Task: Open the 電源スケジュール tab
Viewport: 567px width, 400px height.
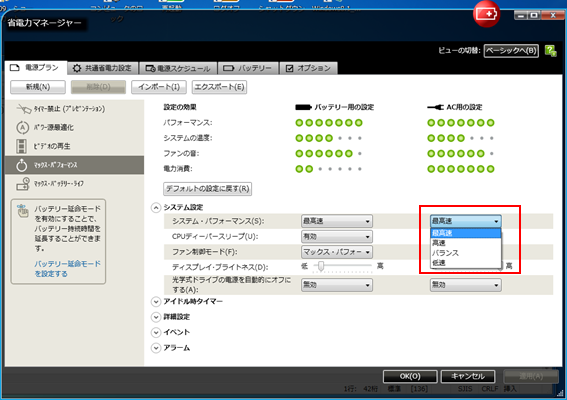Action: pos(178,68)
